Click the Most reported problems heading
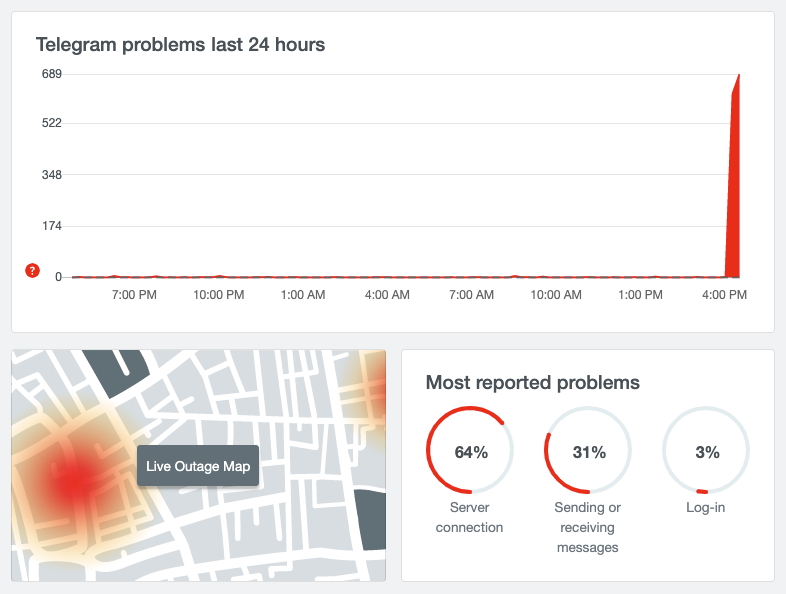 (532, 382)
